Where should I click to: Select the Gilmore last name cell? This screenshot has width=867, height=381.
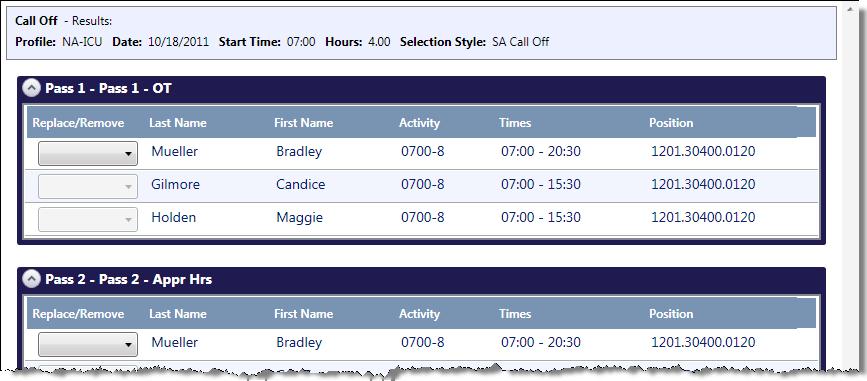pyautogui.click(x=175, y=184)
